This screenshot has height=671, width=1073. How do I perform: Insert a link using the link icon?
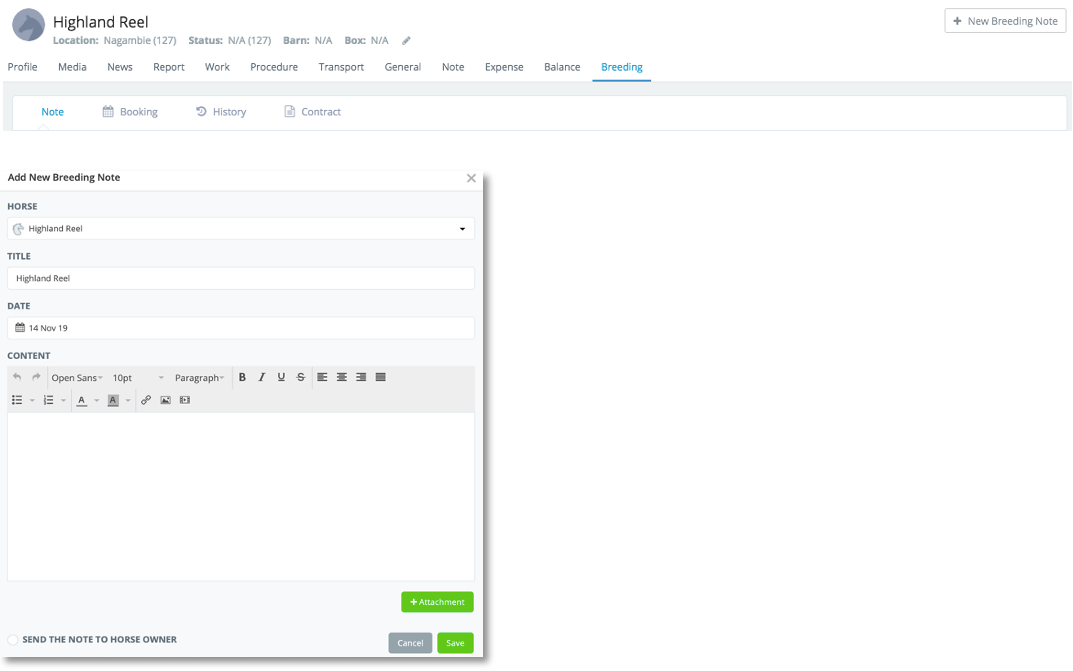[146, 400]
